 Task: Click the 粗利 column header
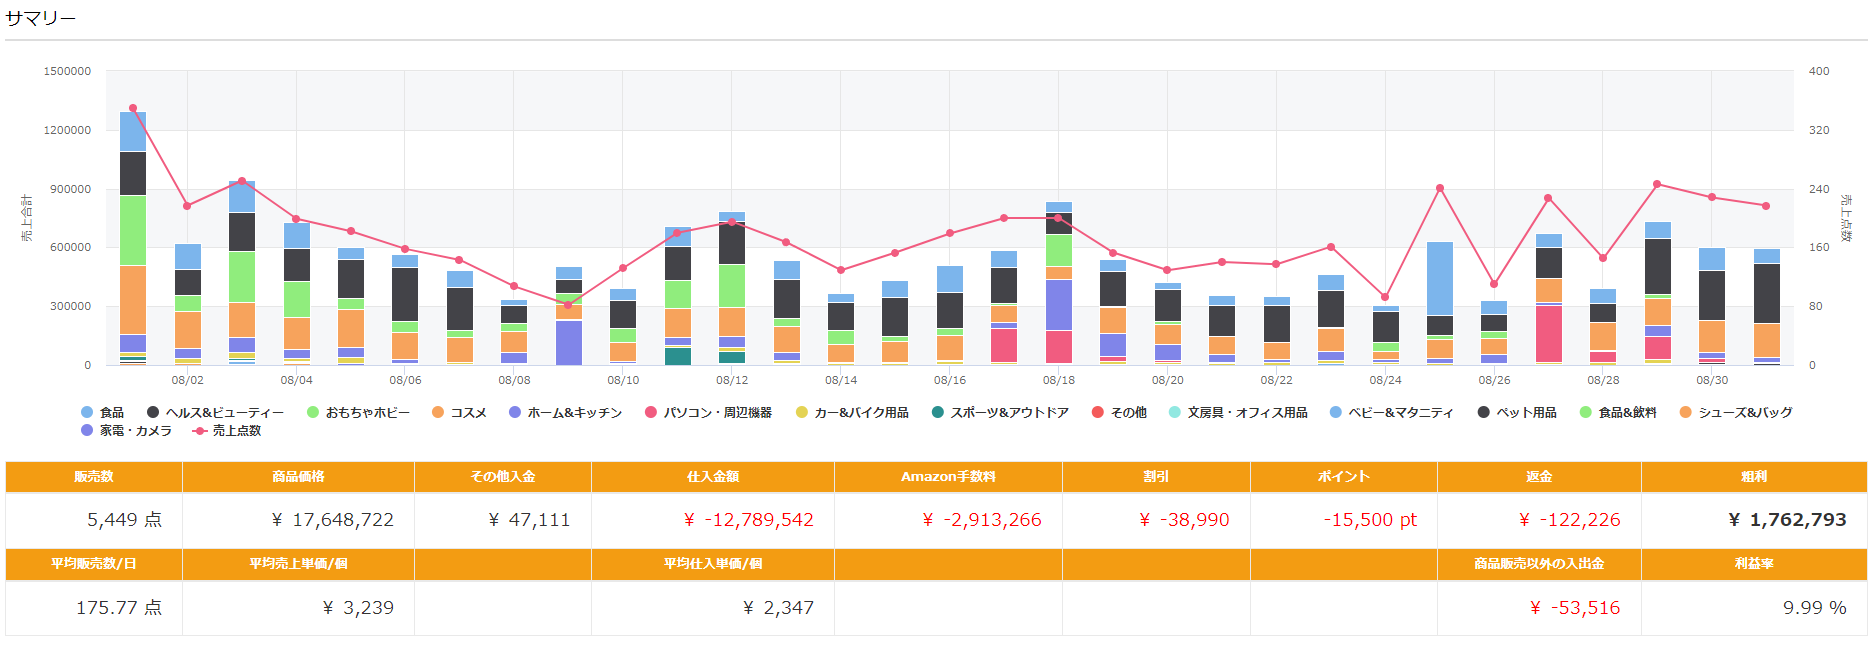tap(1753, 477)
